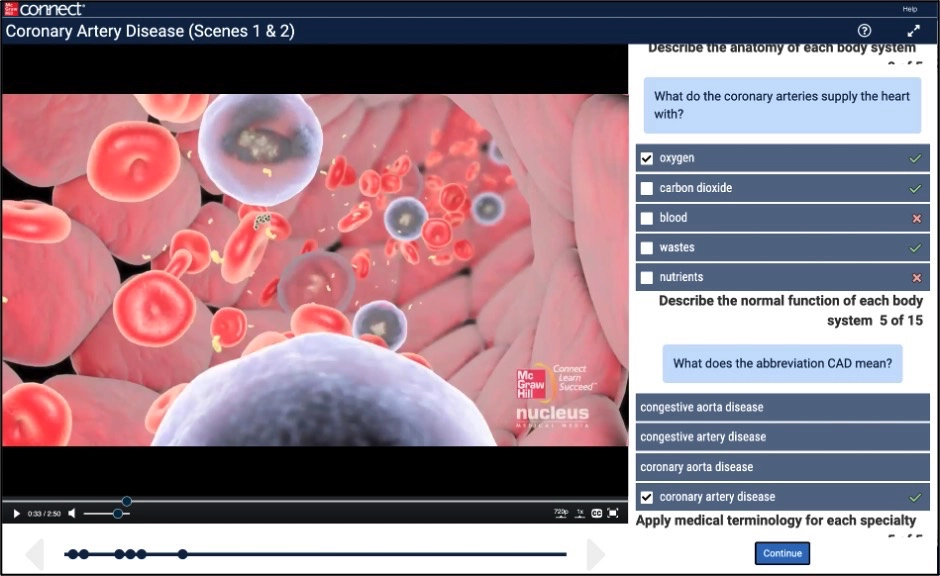940x576 pixels.
Task: Click the video frame showing blood cells
Action: [x=314, y=270]
